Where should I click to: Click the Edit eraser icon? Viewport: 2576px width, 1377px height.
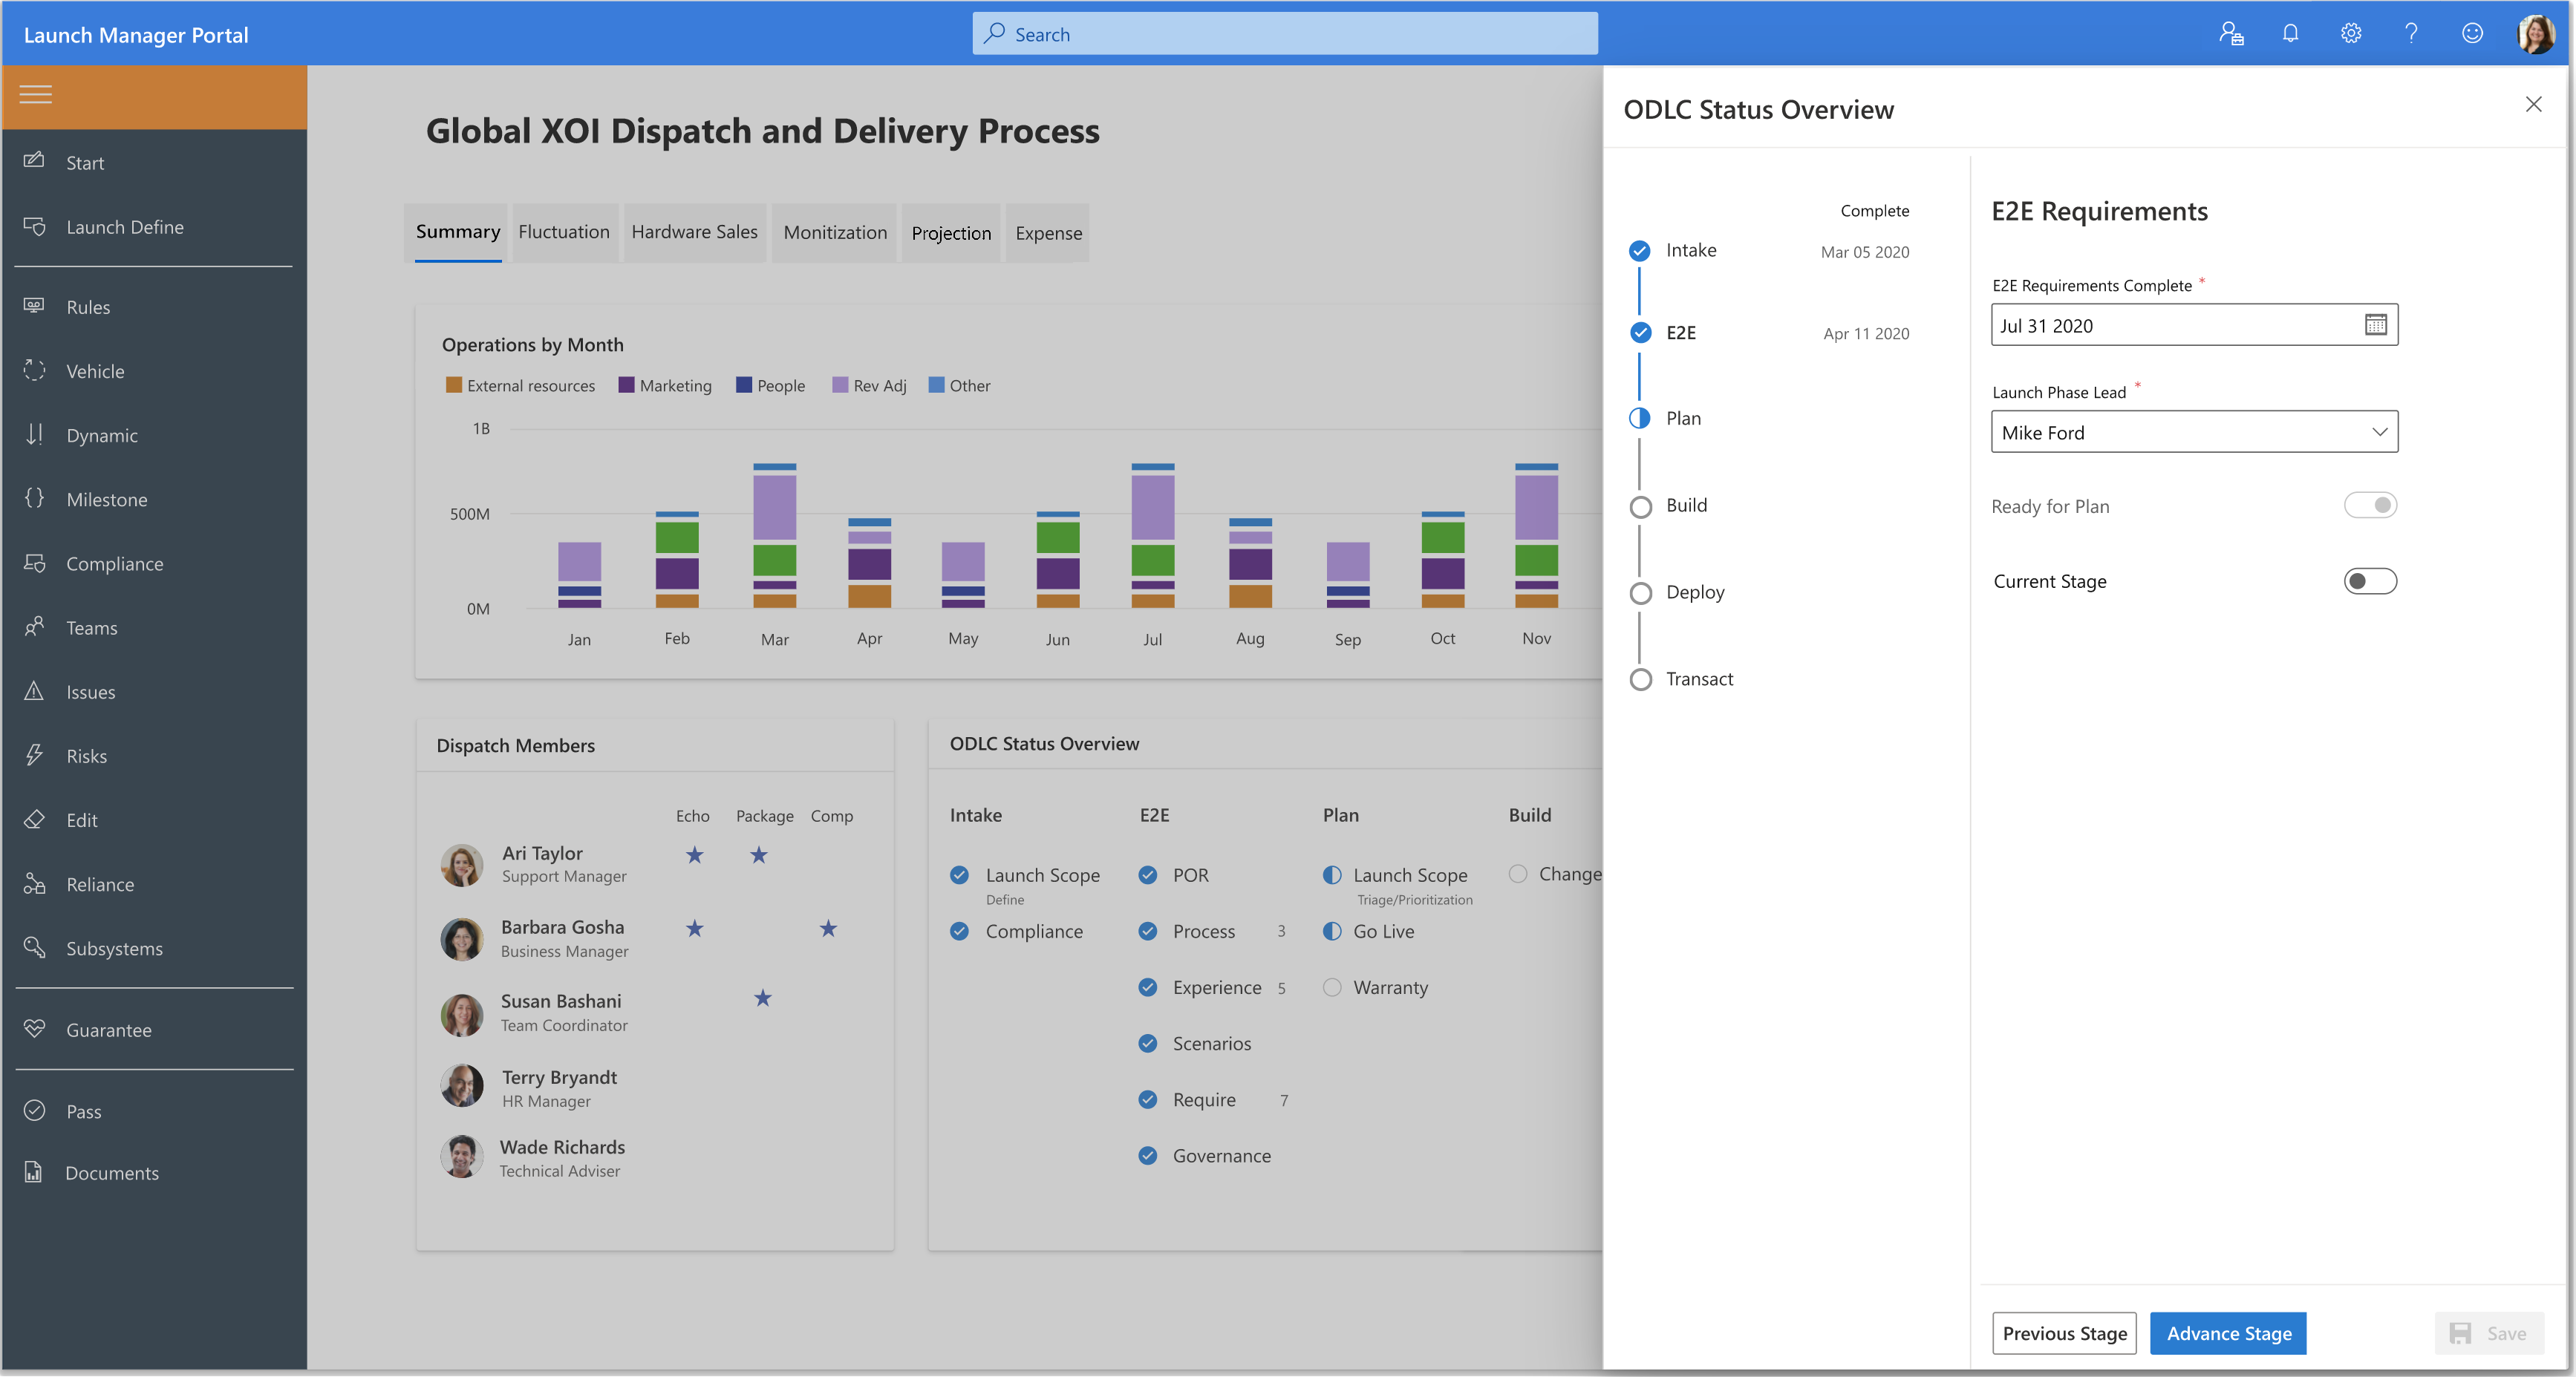(x=34, y=819)
